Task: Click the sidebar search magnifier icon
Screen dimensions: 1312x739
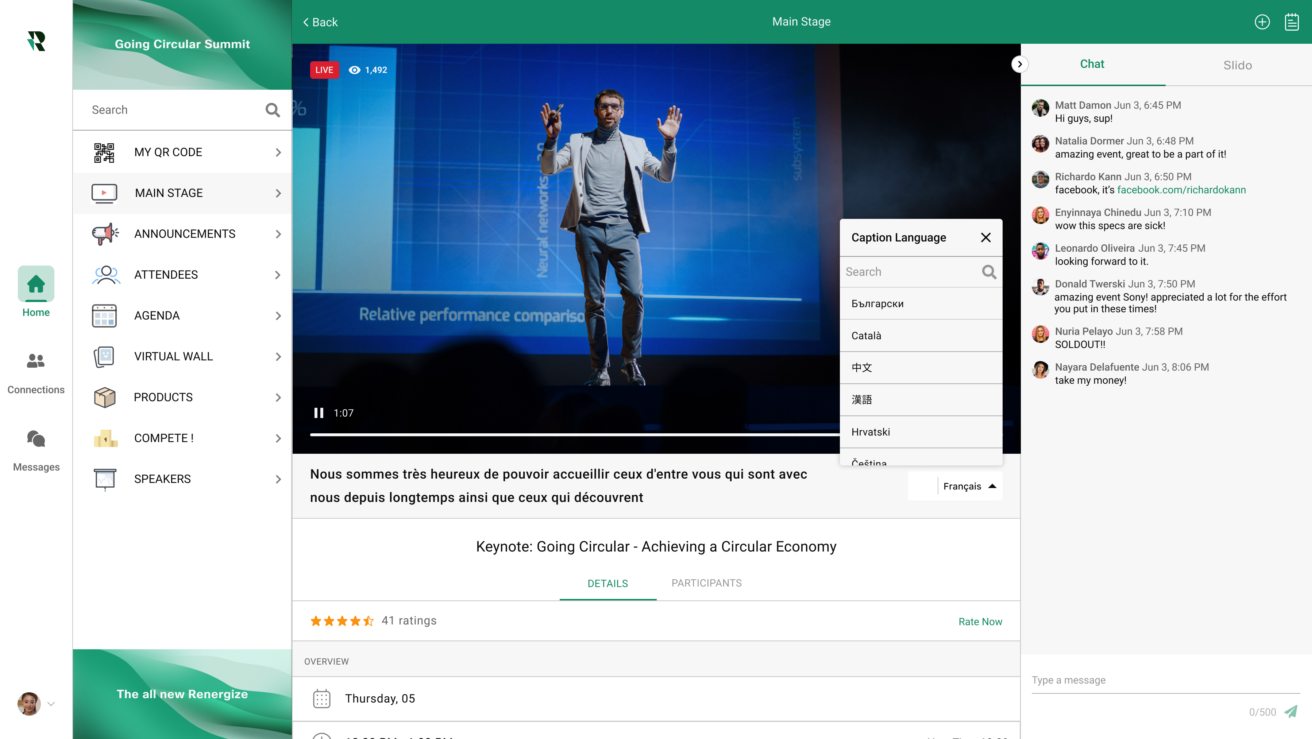Action: coord(272,110)
